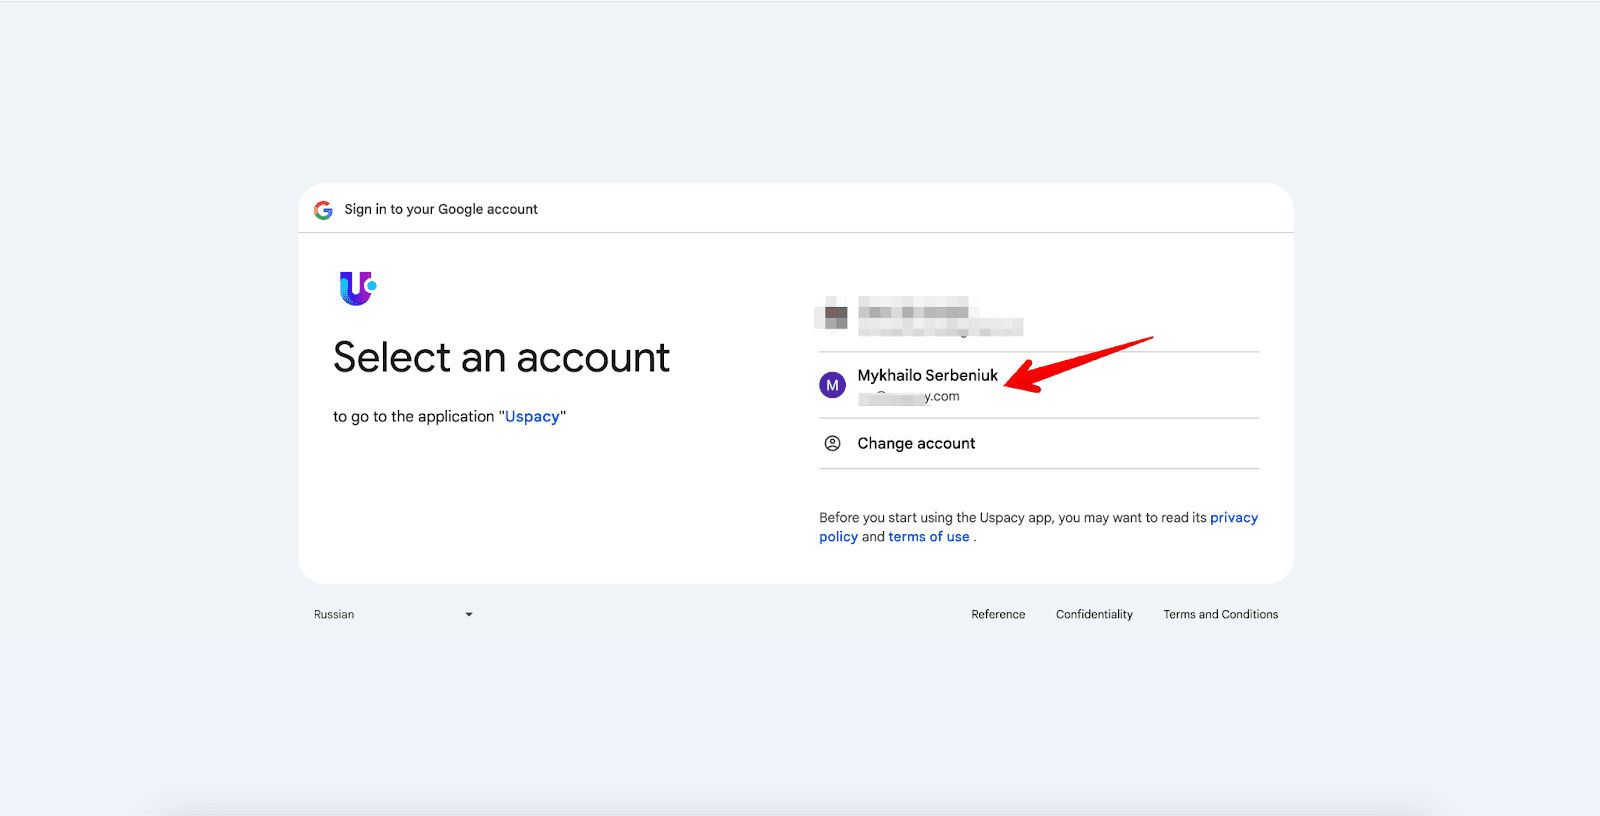Click the Uspacy app logo
This screenshot has height=816, width=1600.
tap(357, 288)
